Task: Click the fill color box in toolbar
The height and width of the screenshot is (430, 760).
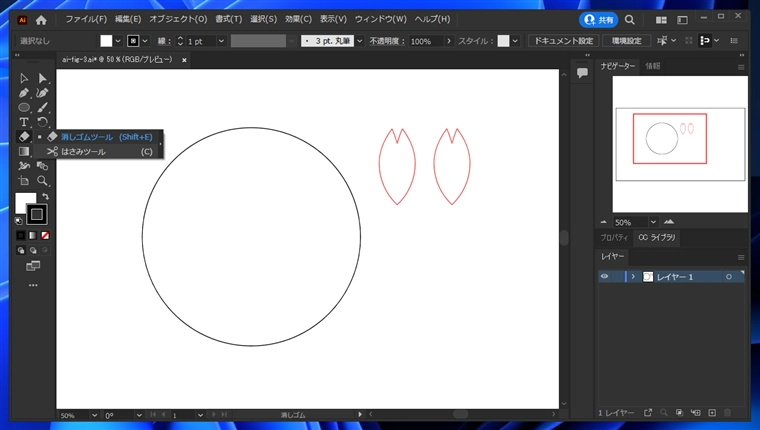Action: (x=22, y=200)
